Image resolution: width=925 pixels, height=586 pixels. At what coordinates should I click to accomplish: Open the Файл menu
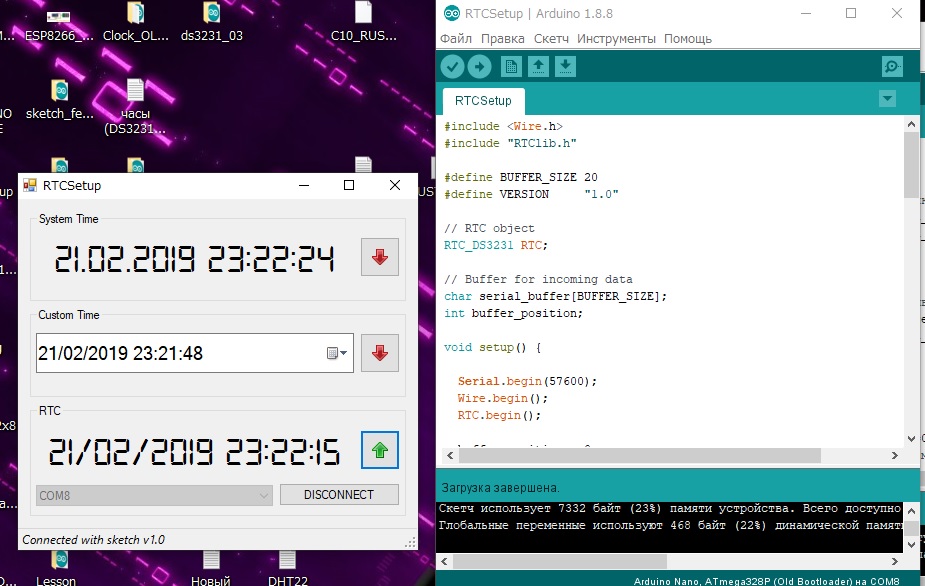click(455, 39)
